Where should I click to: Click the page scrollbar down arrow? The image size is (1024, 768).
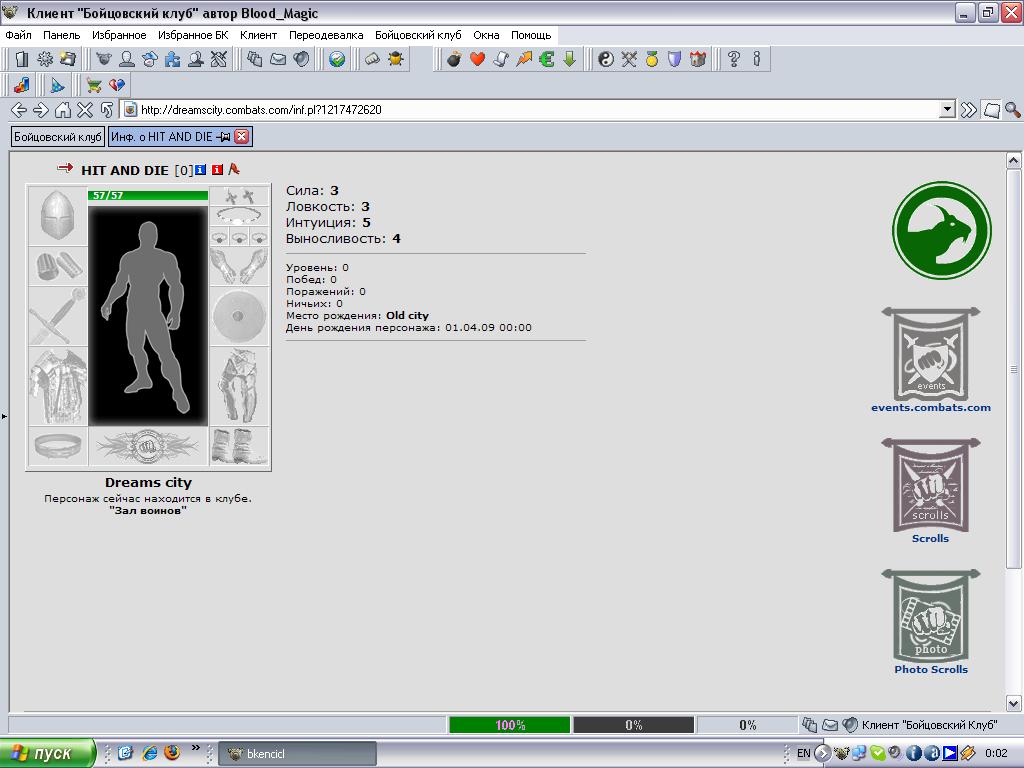tap(1013, 703)
